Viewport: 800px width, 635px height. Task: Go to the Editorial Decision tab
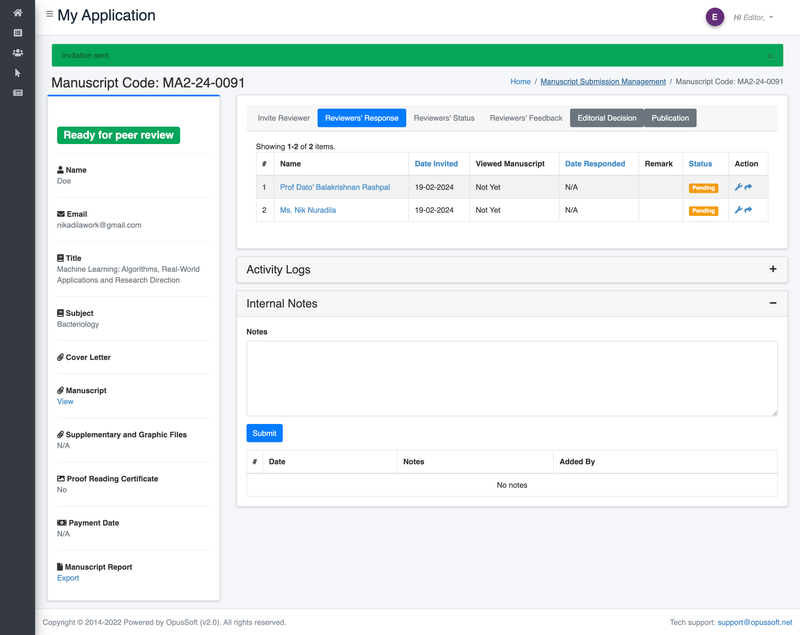coord(607,118)
